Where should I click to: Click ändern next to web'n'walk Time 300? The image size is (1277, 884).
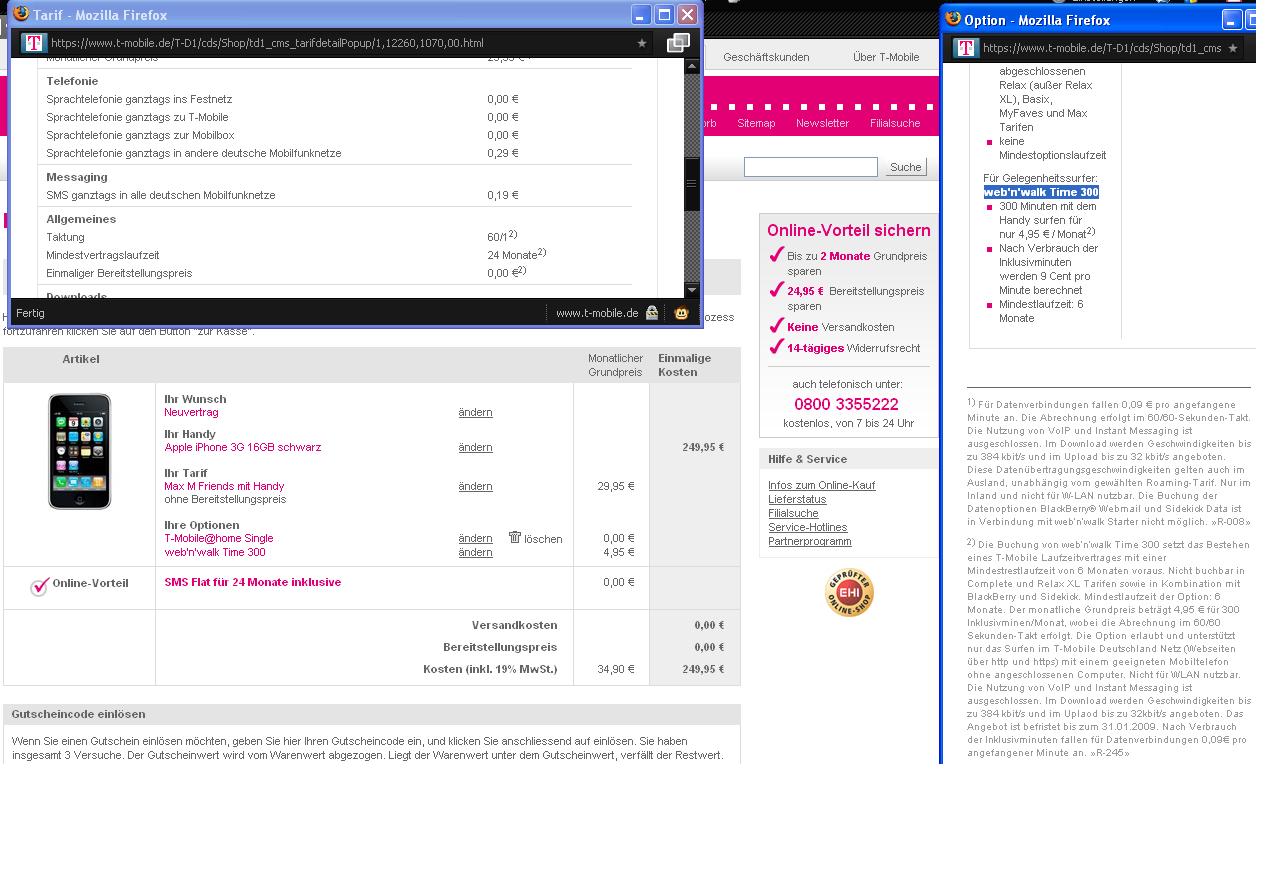(475, 552)
